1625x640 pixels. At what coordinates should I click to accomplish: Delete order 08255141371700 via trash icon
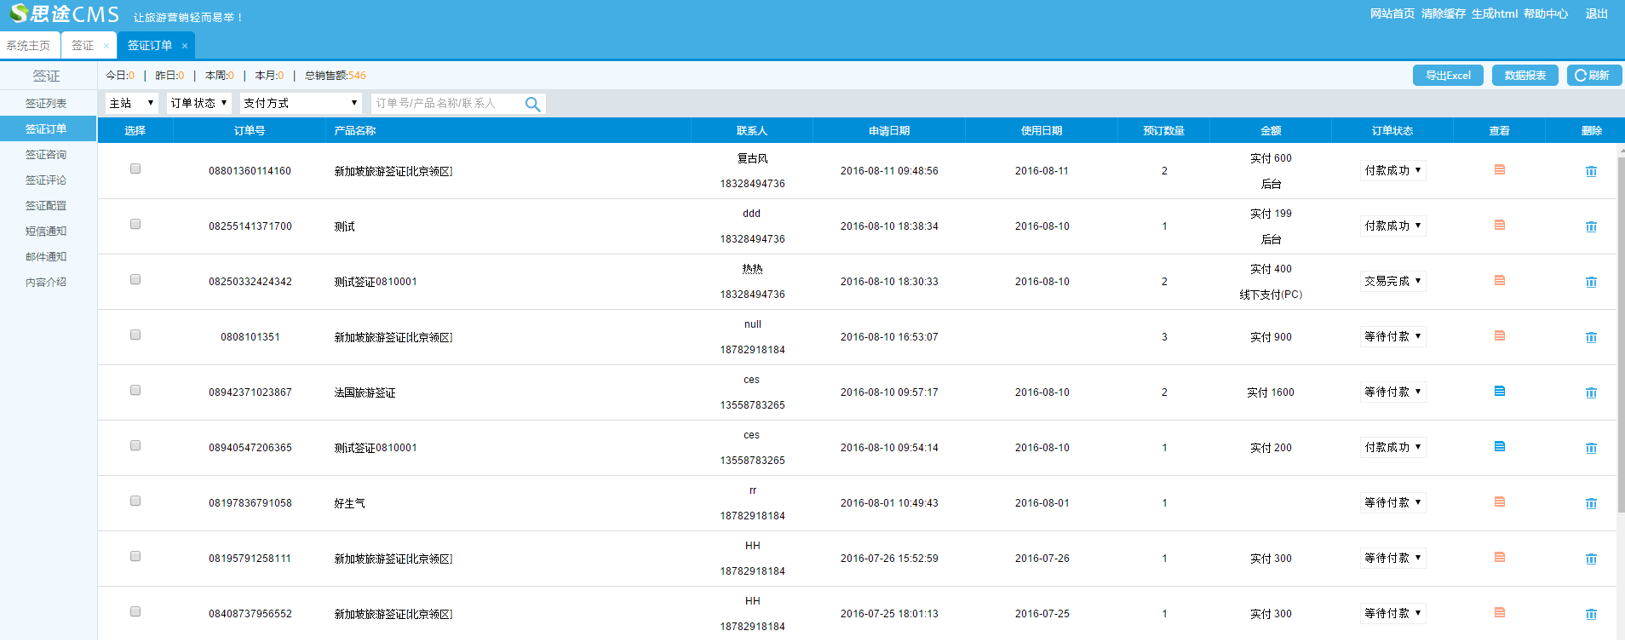1591,227
